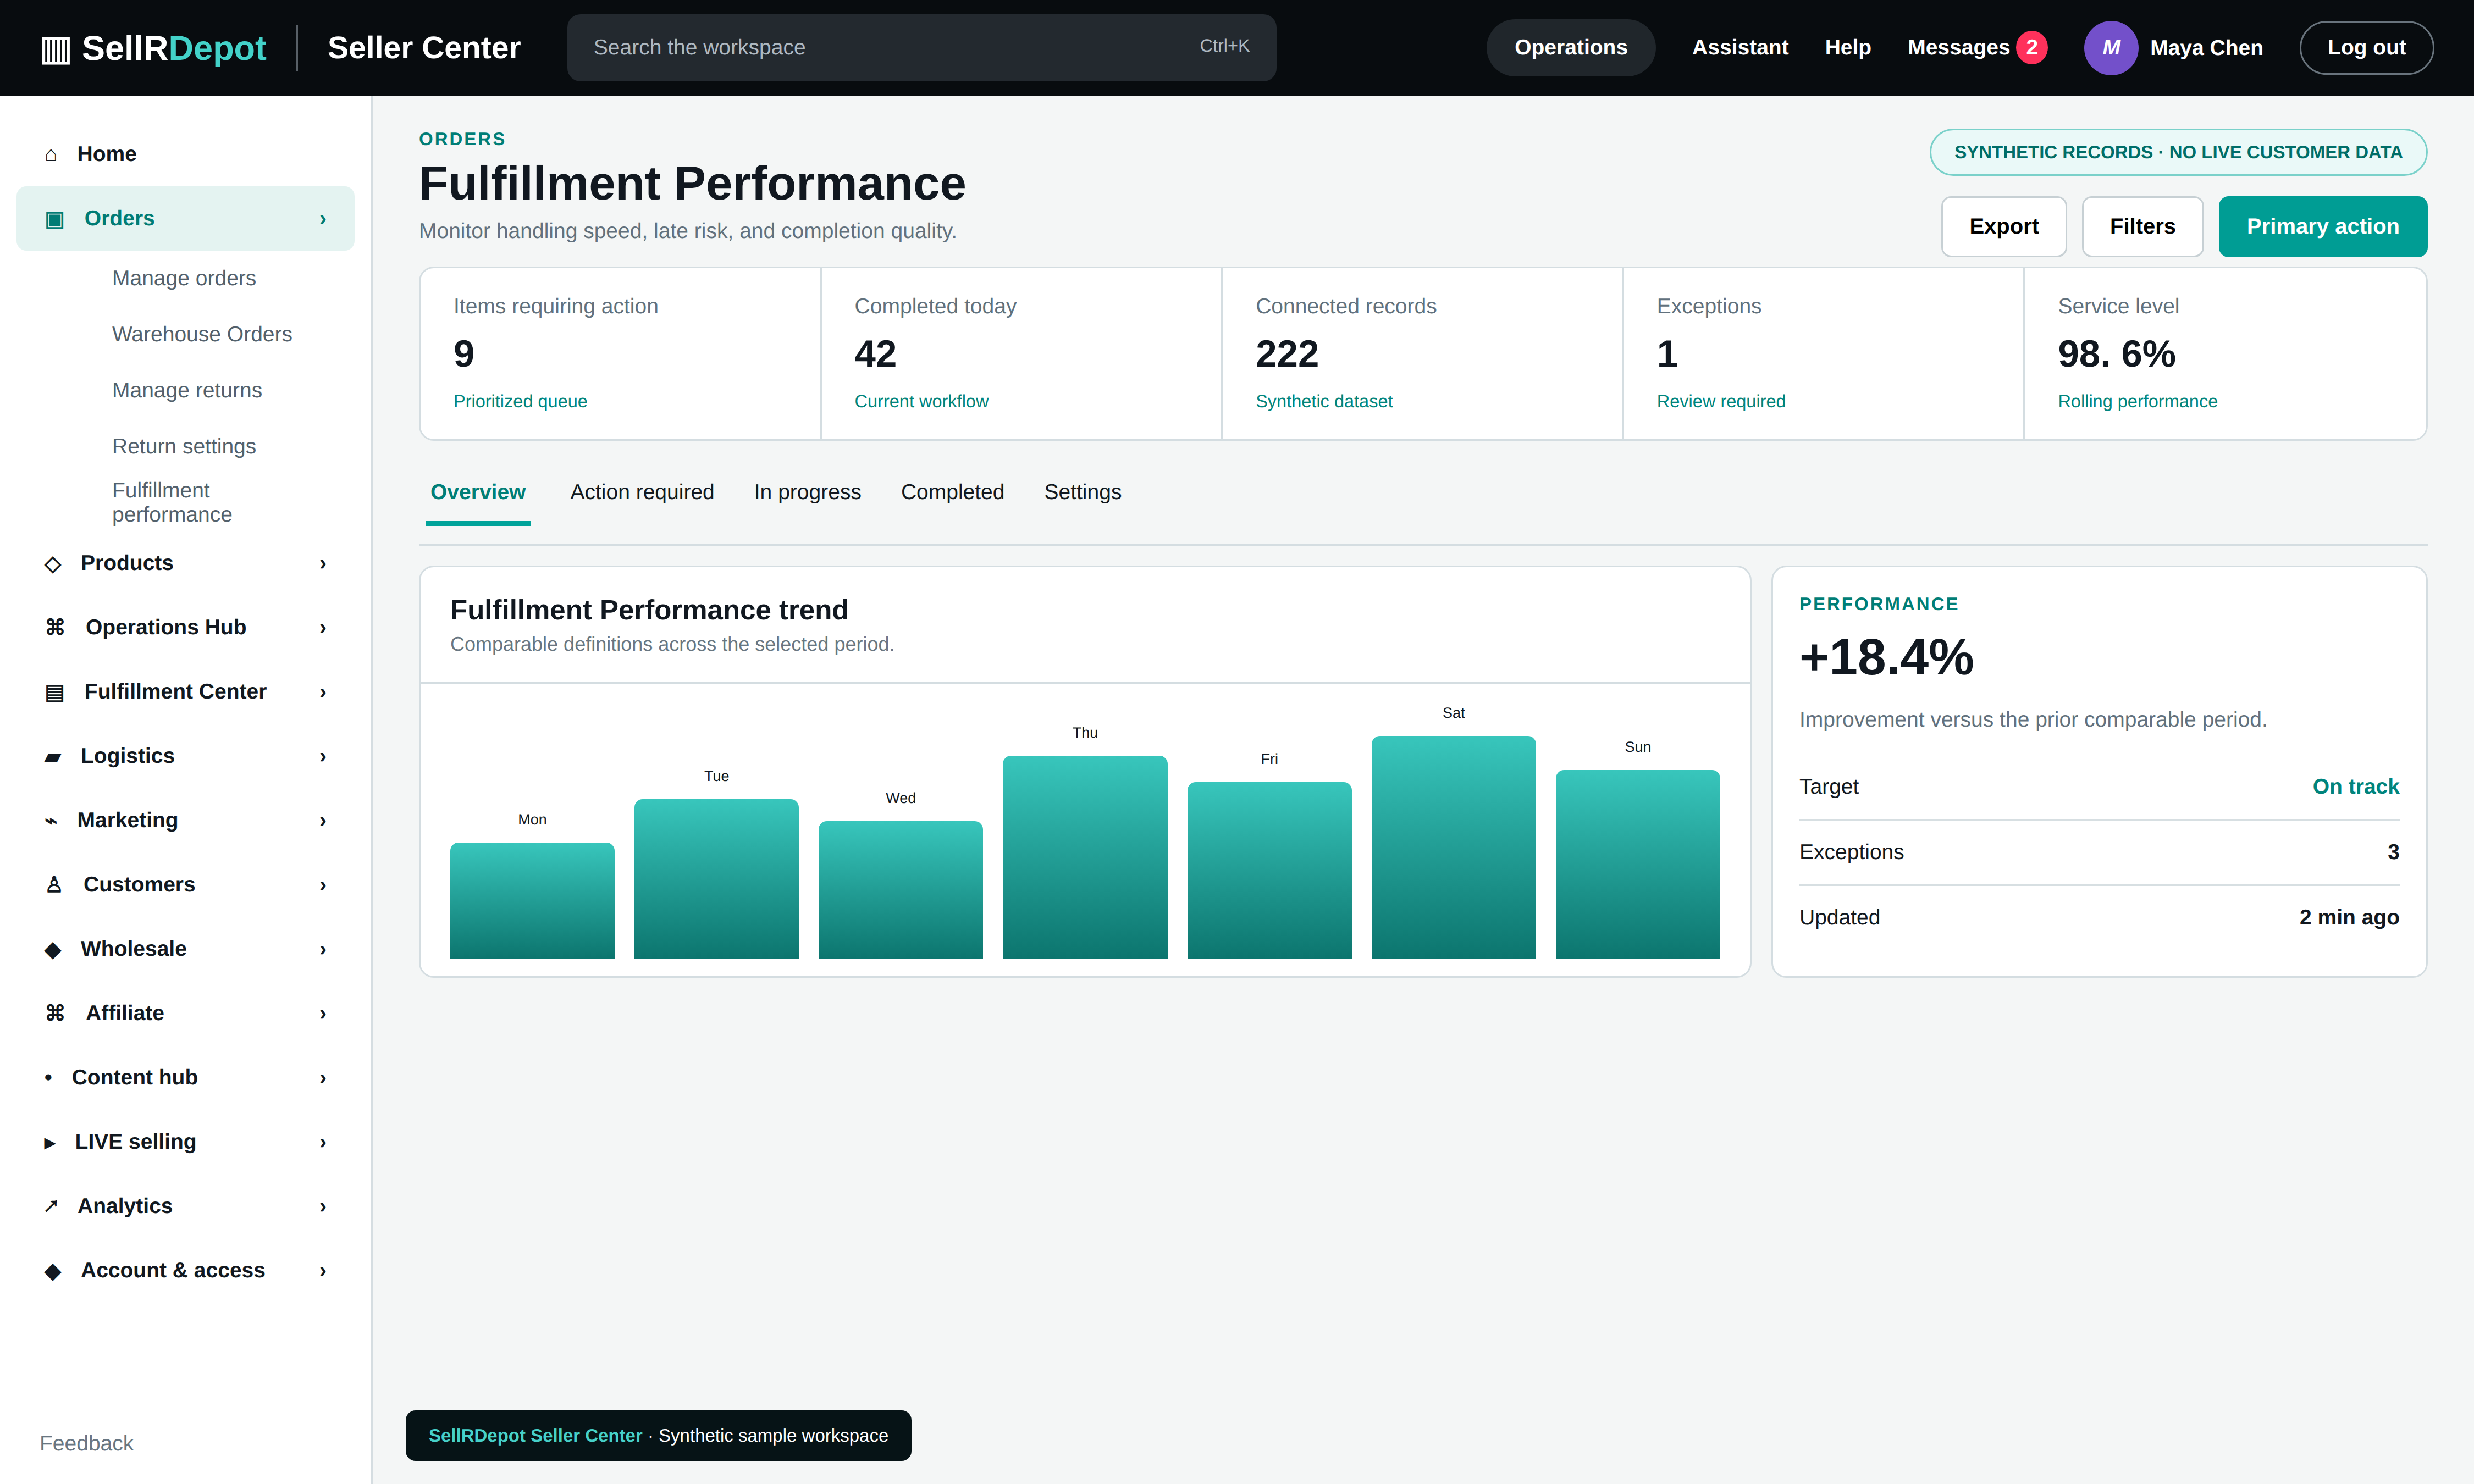Collapse the Orders section chevron
The width and height of the screenshot is (2474, 1484).
[323, 219]
